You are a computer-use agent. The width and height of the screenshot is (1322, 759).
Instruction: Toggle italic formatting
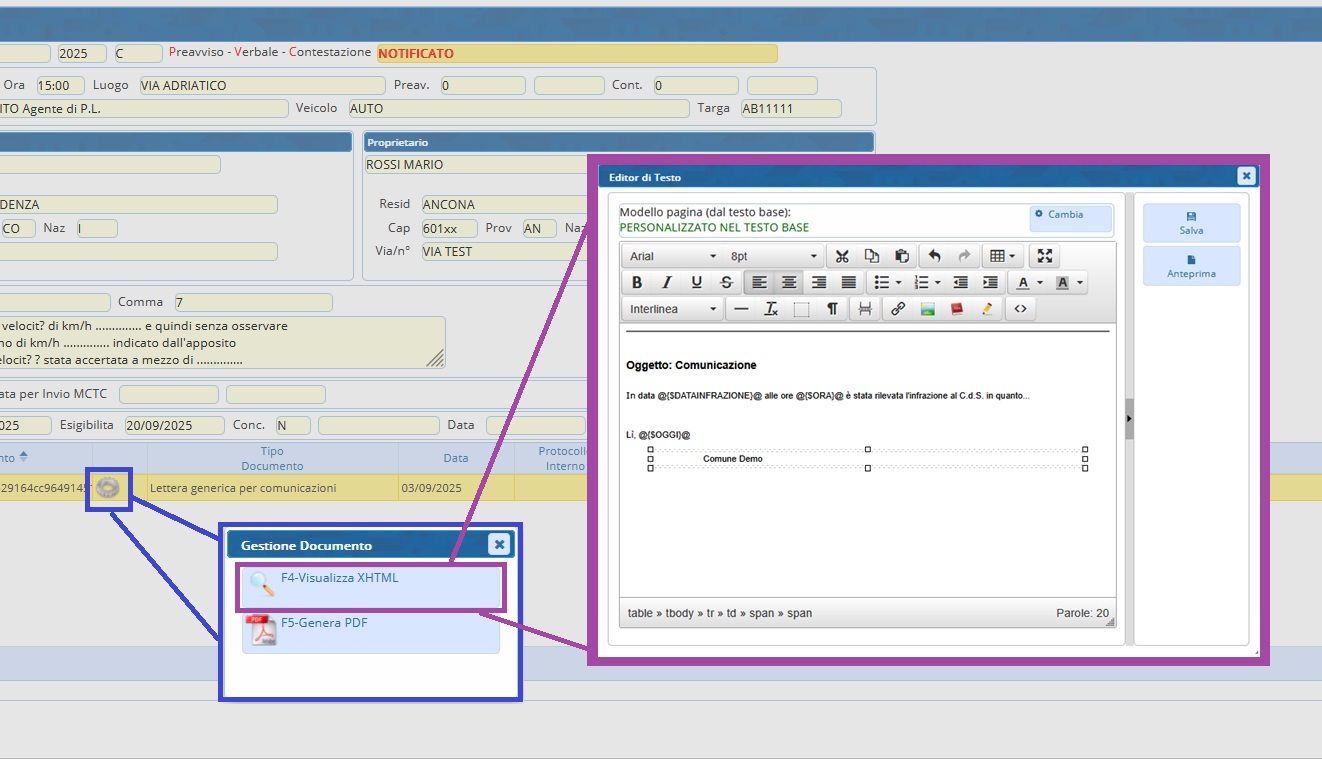point(667,283)
